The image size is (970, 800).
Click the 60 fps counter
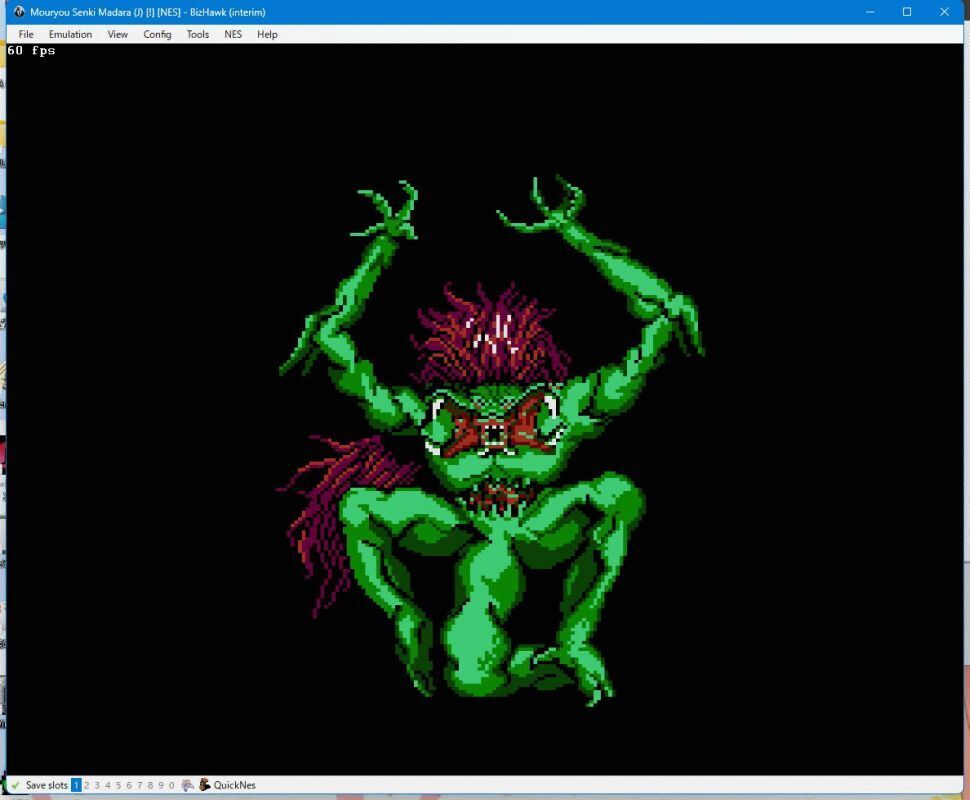point(31,51)
